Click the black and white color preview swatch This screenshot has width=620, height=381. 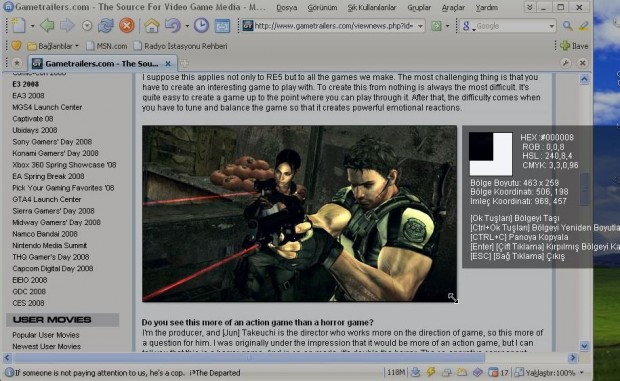491,154
